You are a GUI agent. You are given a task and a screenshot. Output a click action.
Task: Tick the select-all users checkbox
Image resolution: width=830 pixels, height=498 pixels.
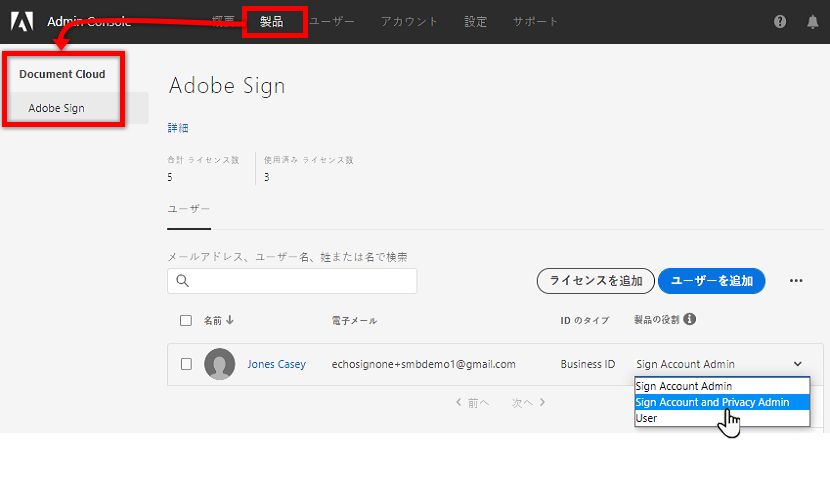[x=186, y=320]
